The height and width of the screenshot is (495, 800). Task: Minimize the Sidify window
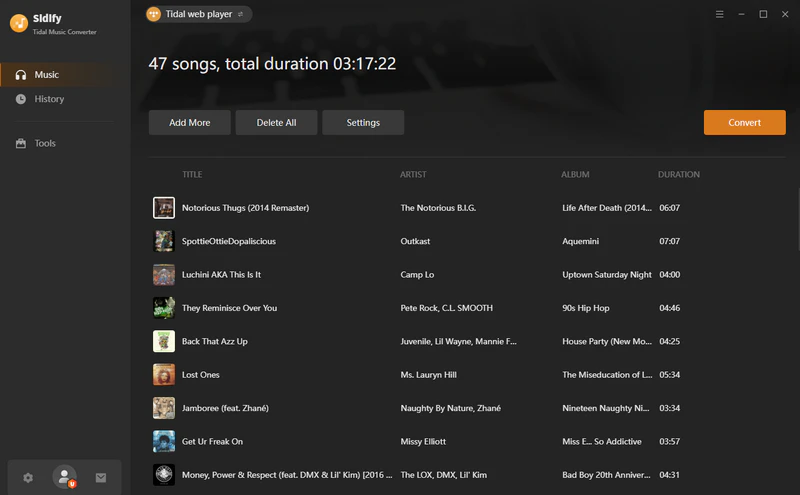[x=741, y=14]
